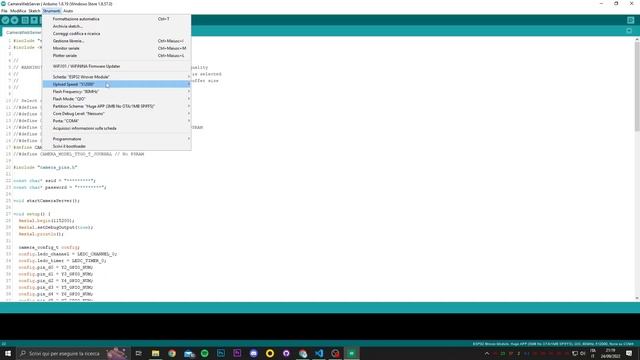
Task: Click the 'const char* password' line
Action: click(60, 187)
